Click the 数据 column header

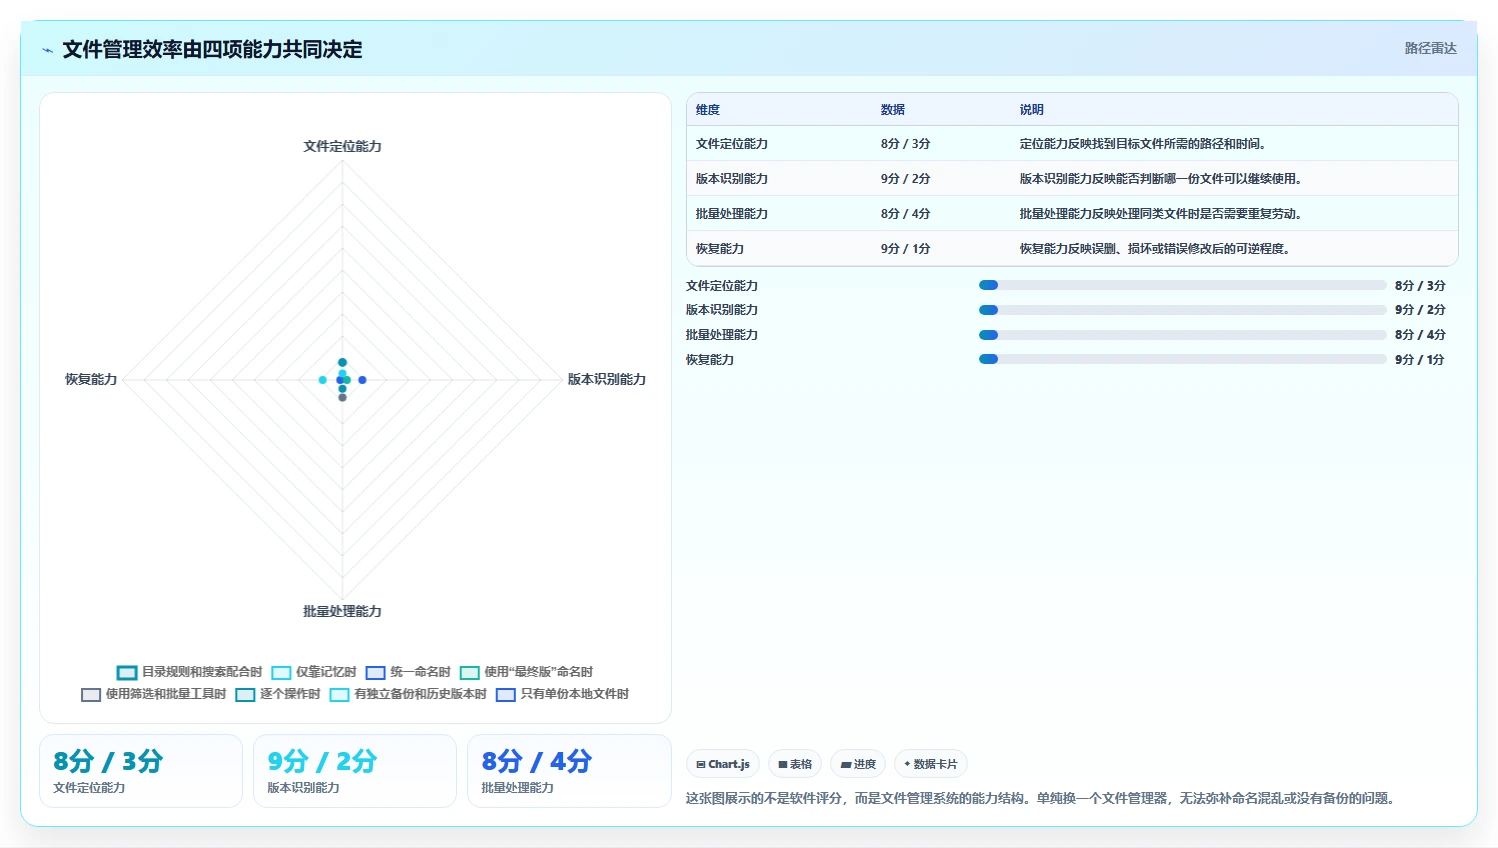click(x=893, y=110)
